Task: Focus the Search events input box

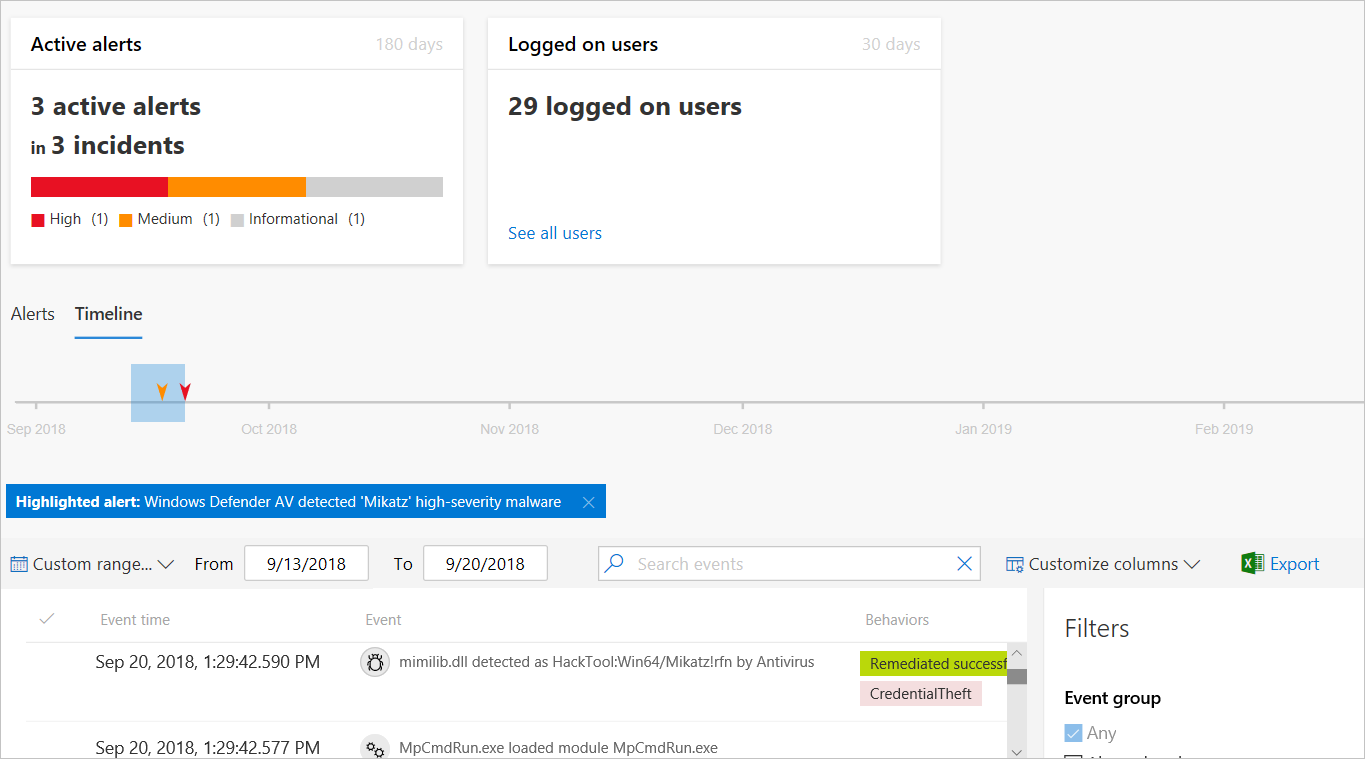Action: click(790, 564)
